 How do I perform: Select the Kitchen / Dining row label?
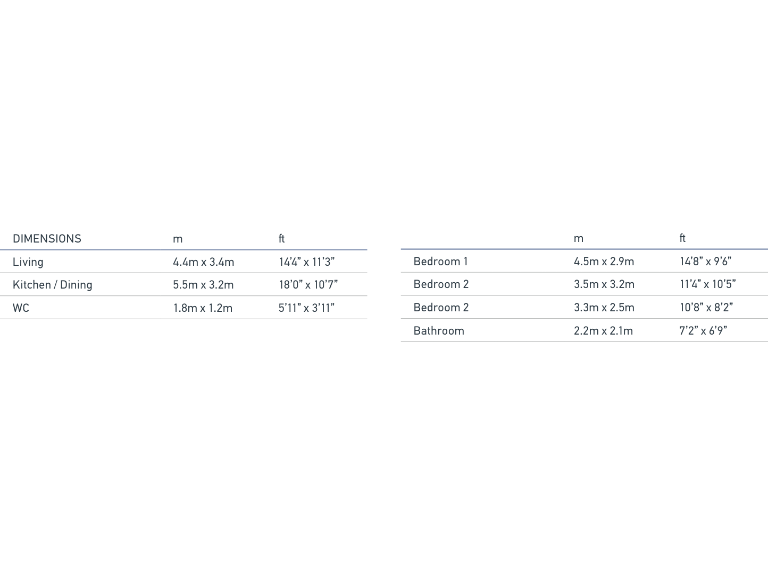[x=52, y=285]
